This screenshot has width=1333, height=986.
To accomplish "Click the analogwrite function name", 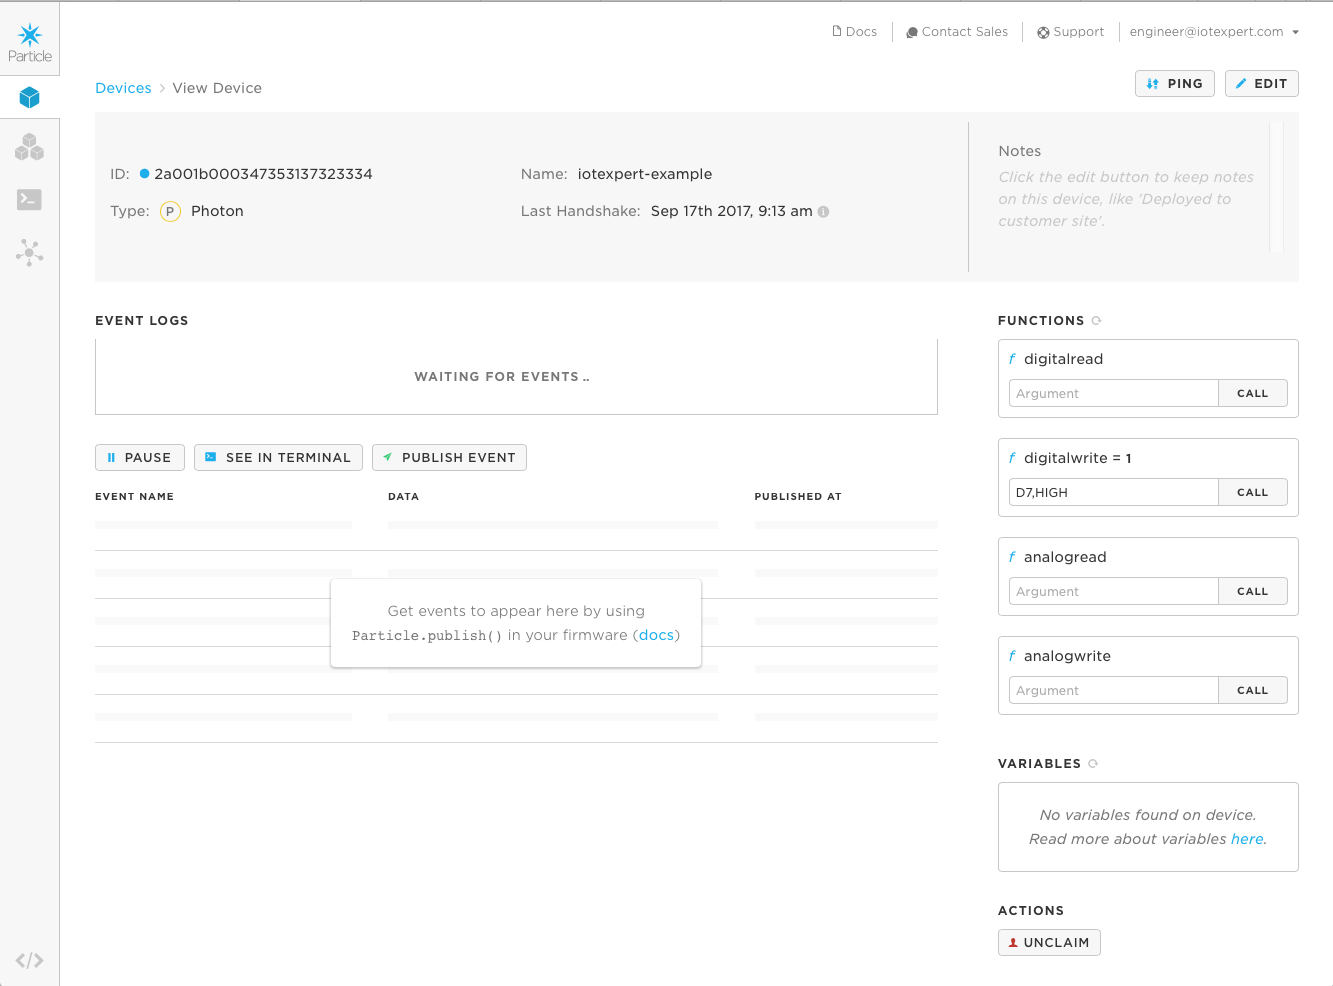I will [1067, 656].
